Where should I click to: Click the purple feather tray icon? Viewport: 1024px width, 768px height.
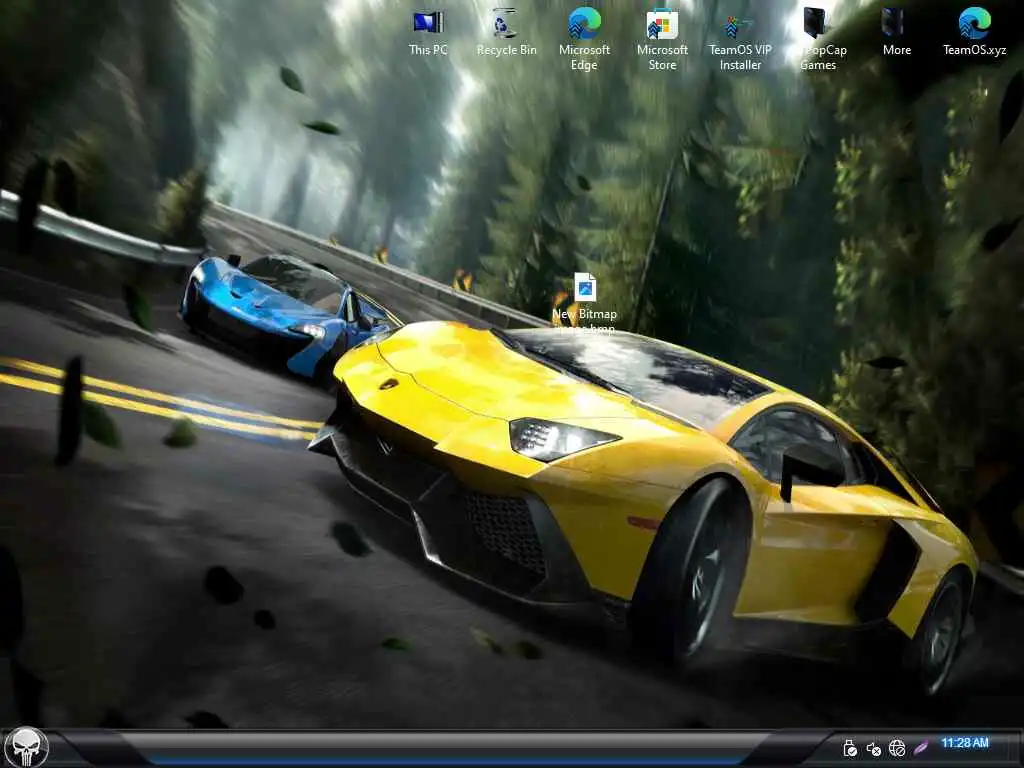(x=921, y=748)
